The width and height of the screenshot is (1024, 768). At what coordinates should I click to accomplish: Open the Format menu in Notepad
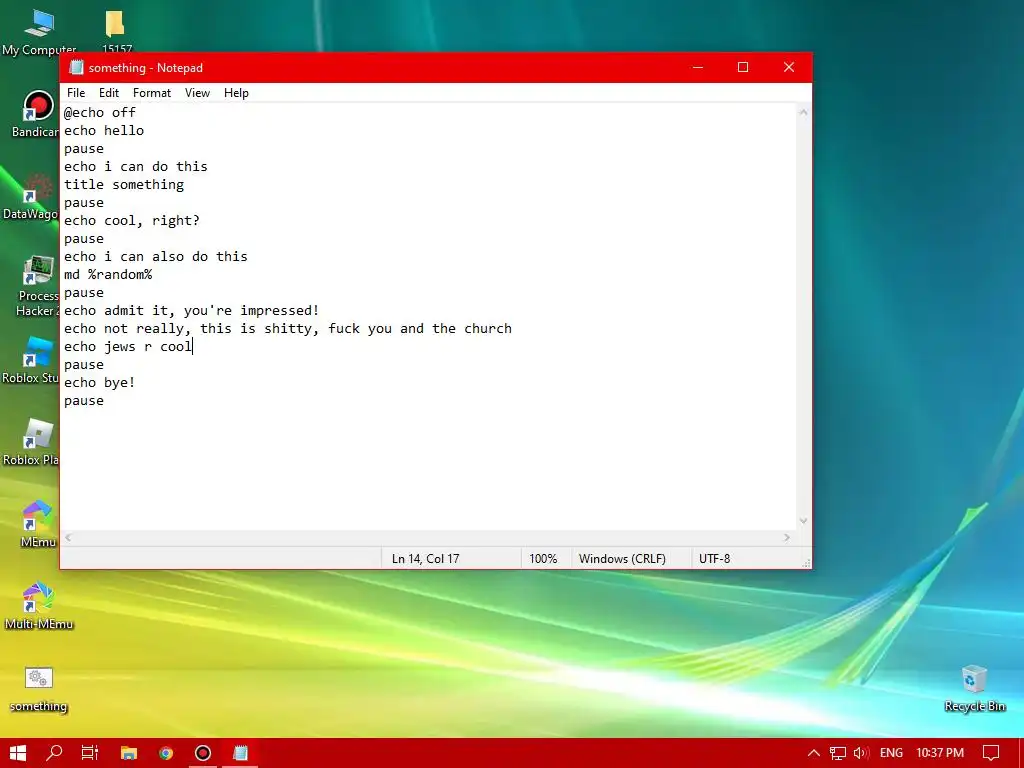pos(152,93)
